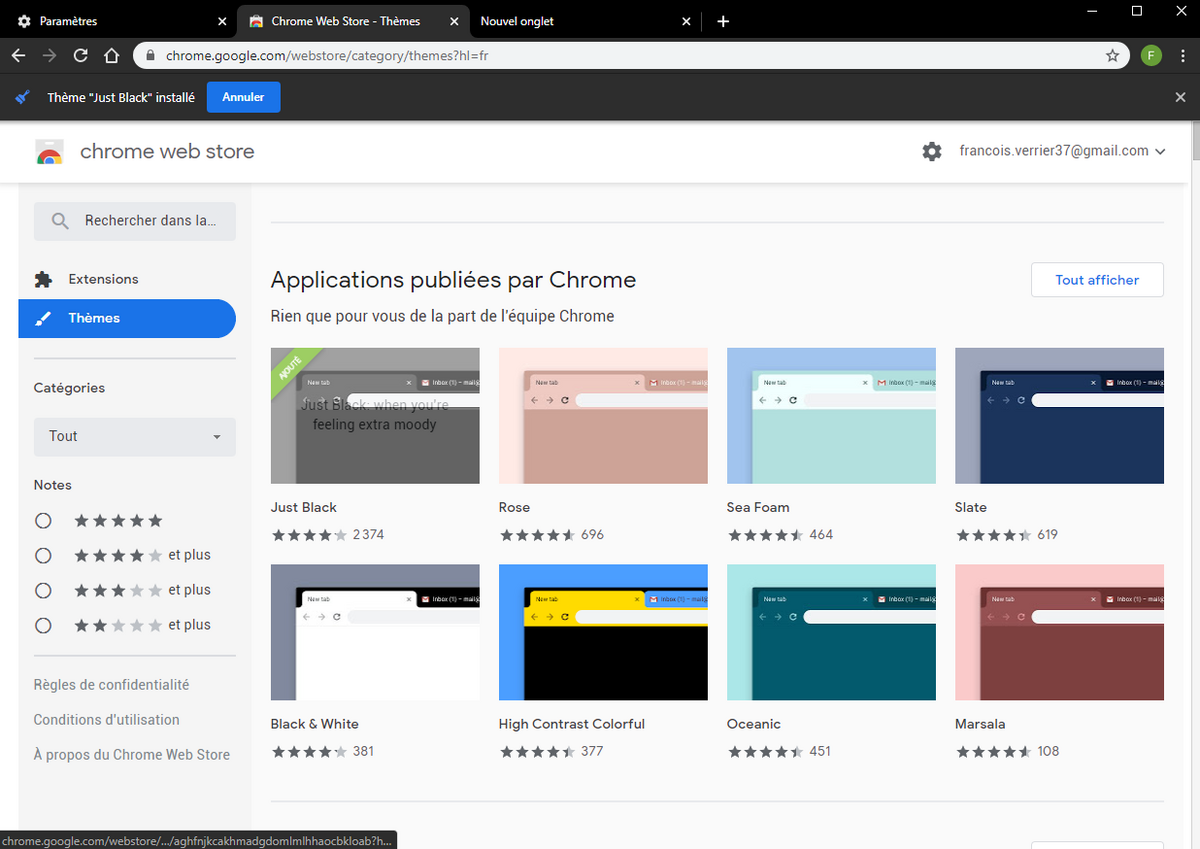Open the Extensions section
Image resolution: width=1200 pixels, height=849 pixels.
point(127,279)
